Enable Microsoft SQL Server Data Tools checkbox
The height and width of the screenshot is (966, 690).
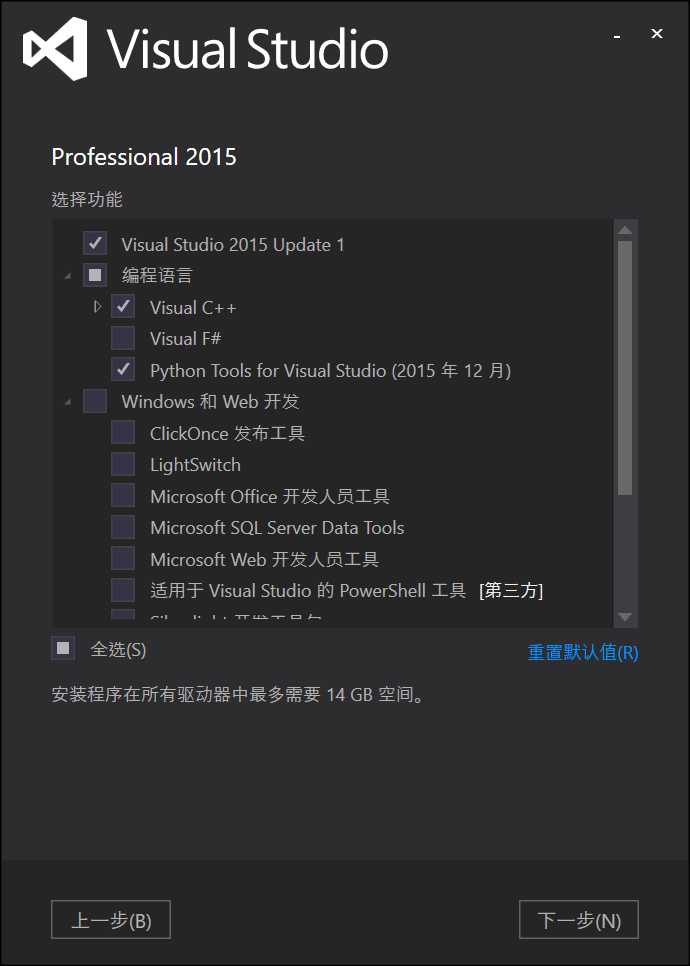[123, 527]
